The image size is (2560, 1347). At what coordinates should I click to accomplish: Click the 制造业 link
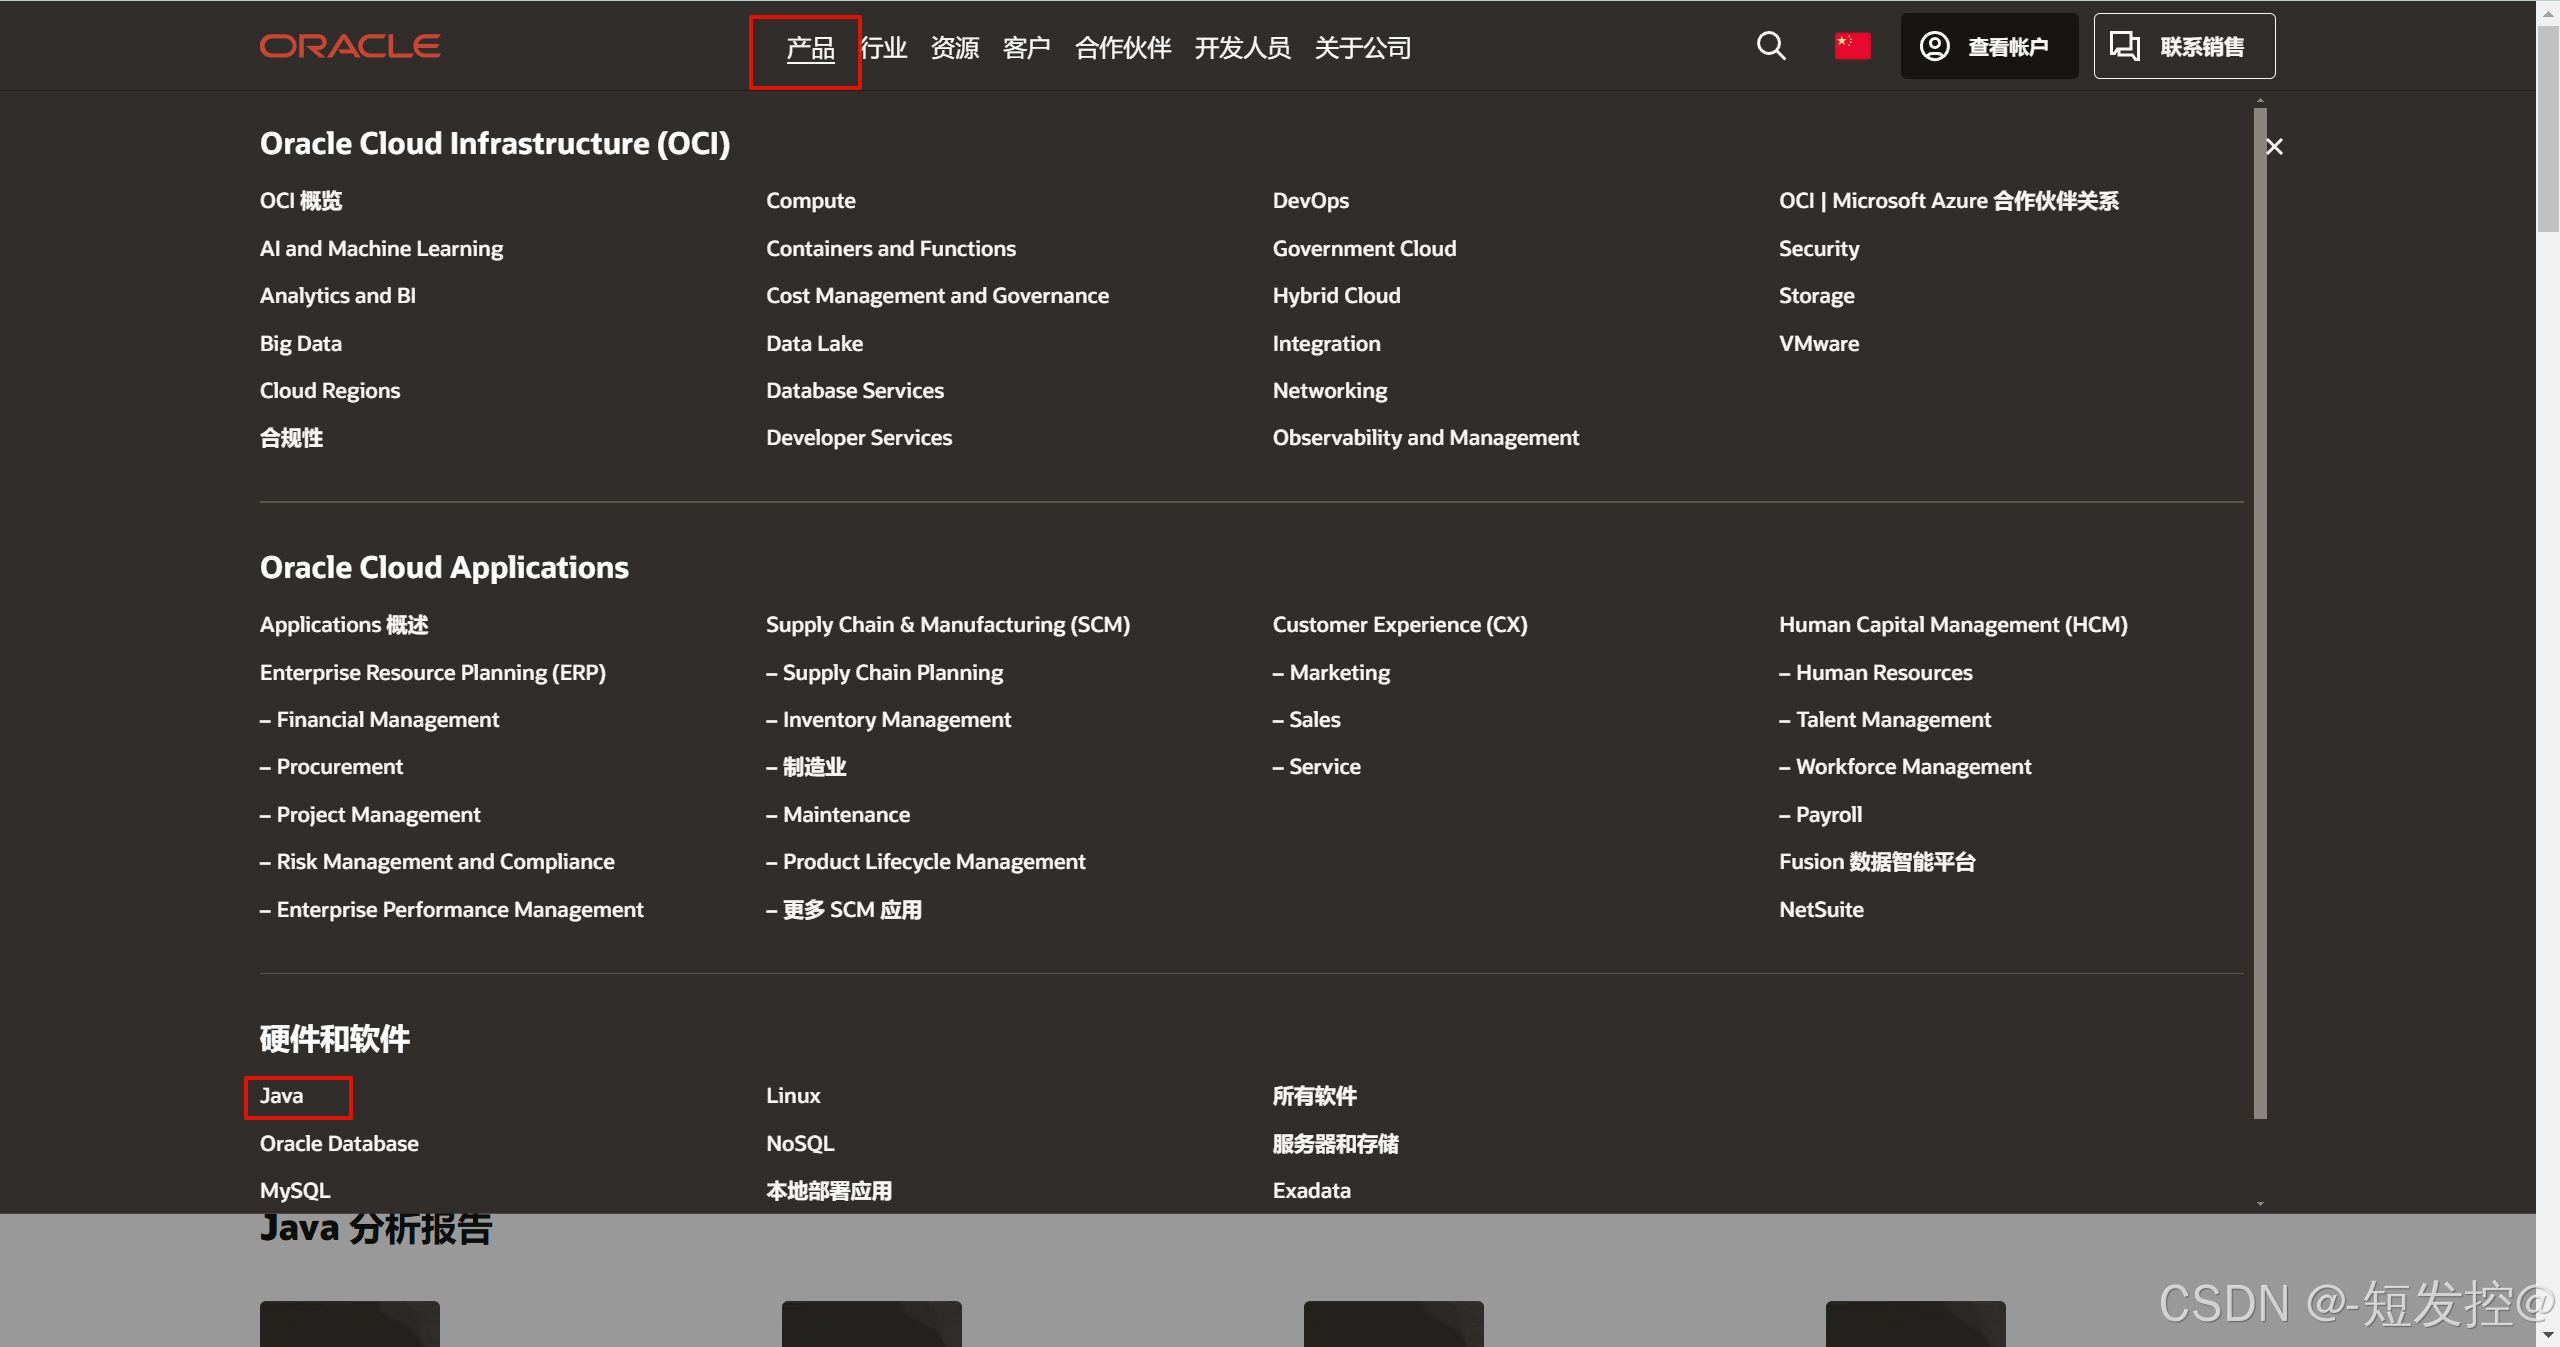tap(806, 767)
